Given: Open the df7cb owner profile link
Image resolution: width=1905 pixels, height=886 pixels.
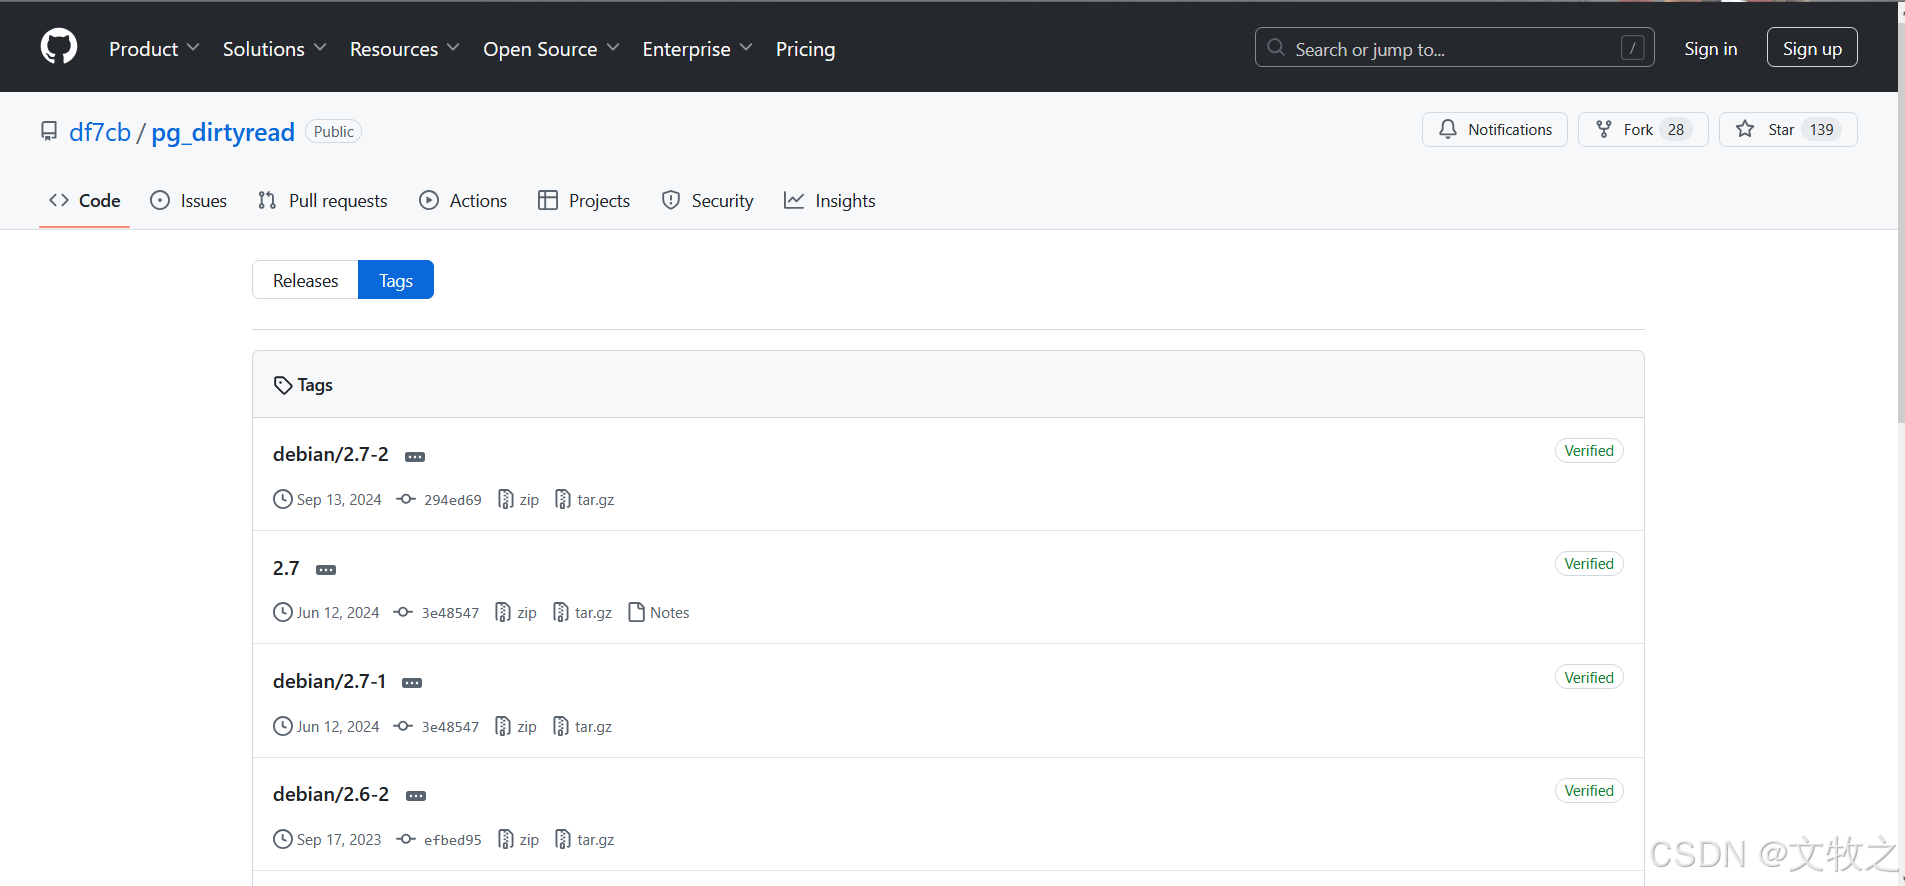Looking at the screenshot, I should click(x=100, y=132).
